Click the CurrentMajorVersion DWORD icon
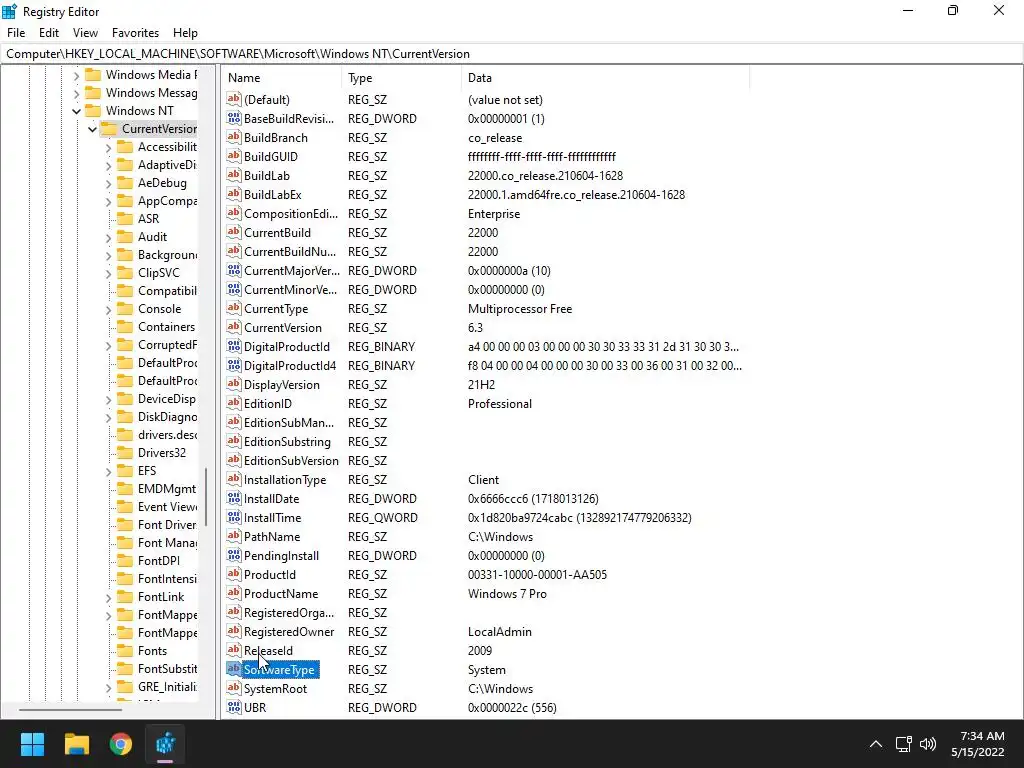 (234, 270)
